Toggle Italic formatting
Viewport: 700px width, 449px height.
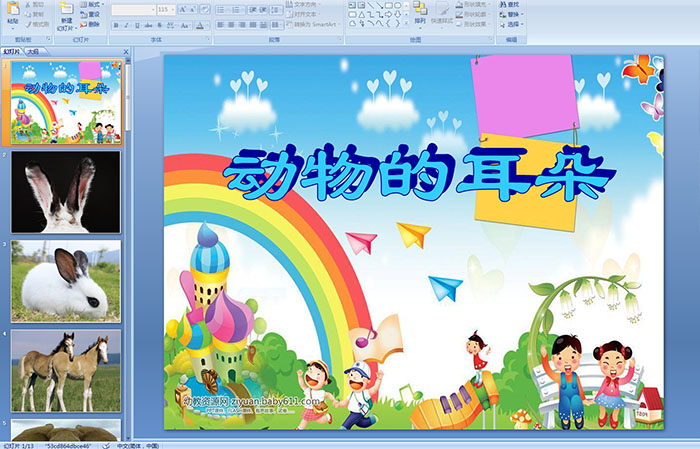pos(126,25)
